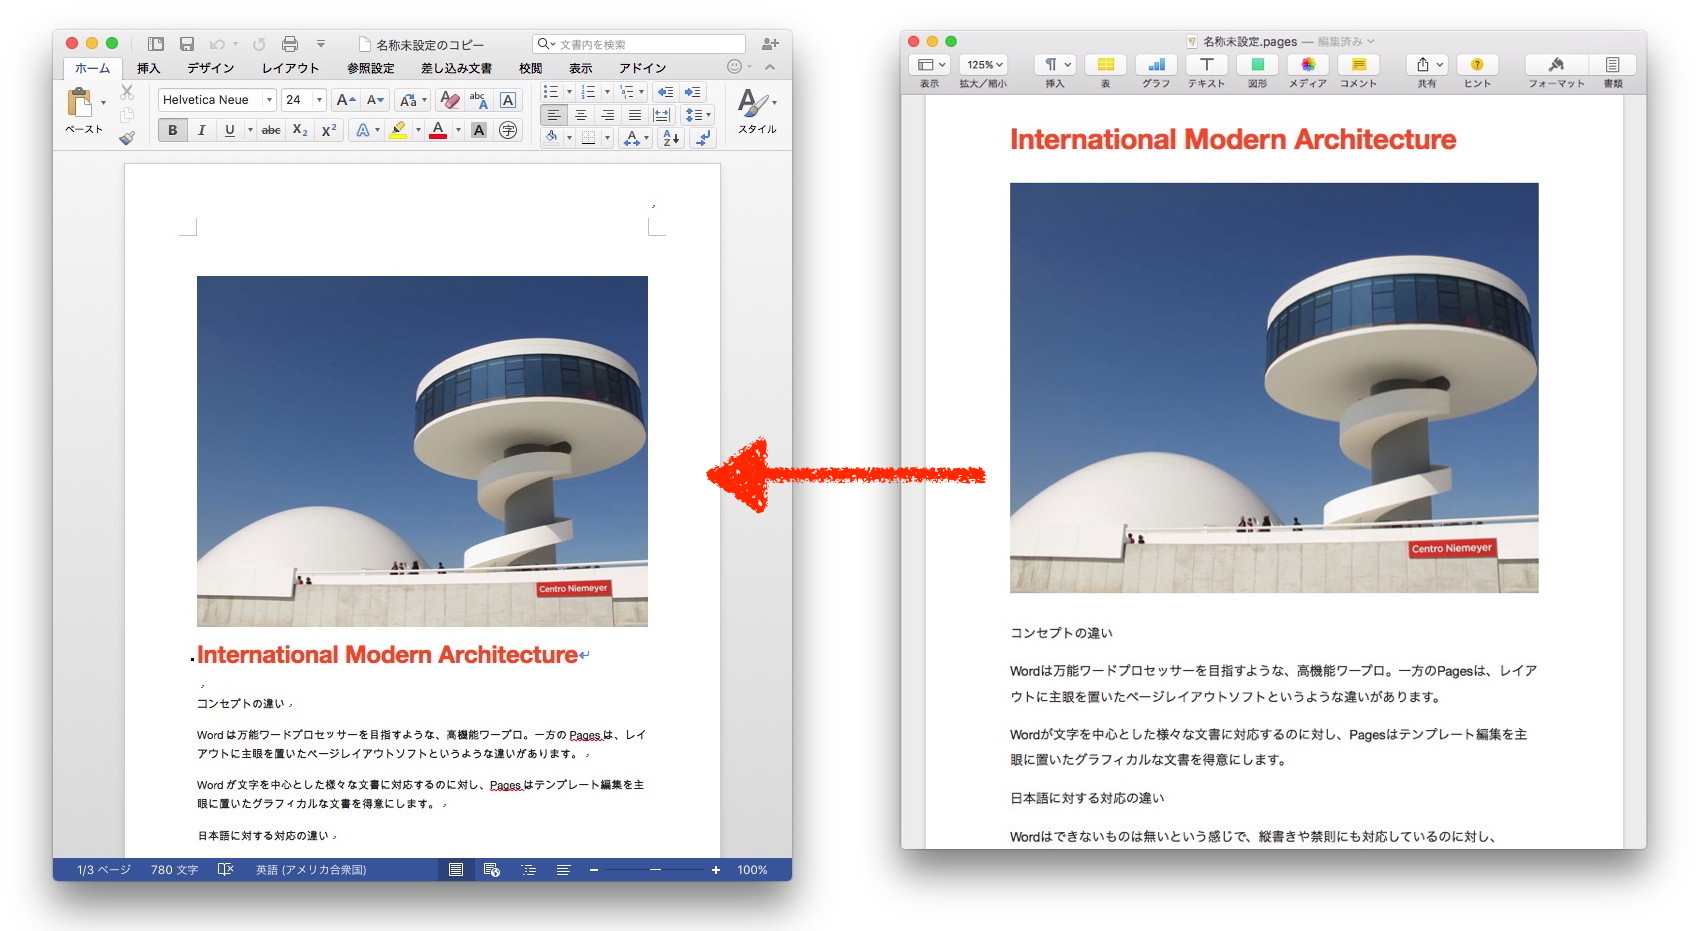1700x931 pixels.
Task: Open the 挿入 tab in Word
Action: tap(148, 68)
